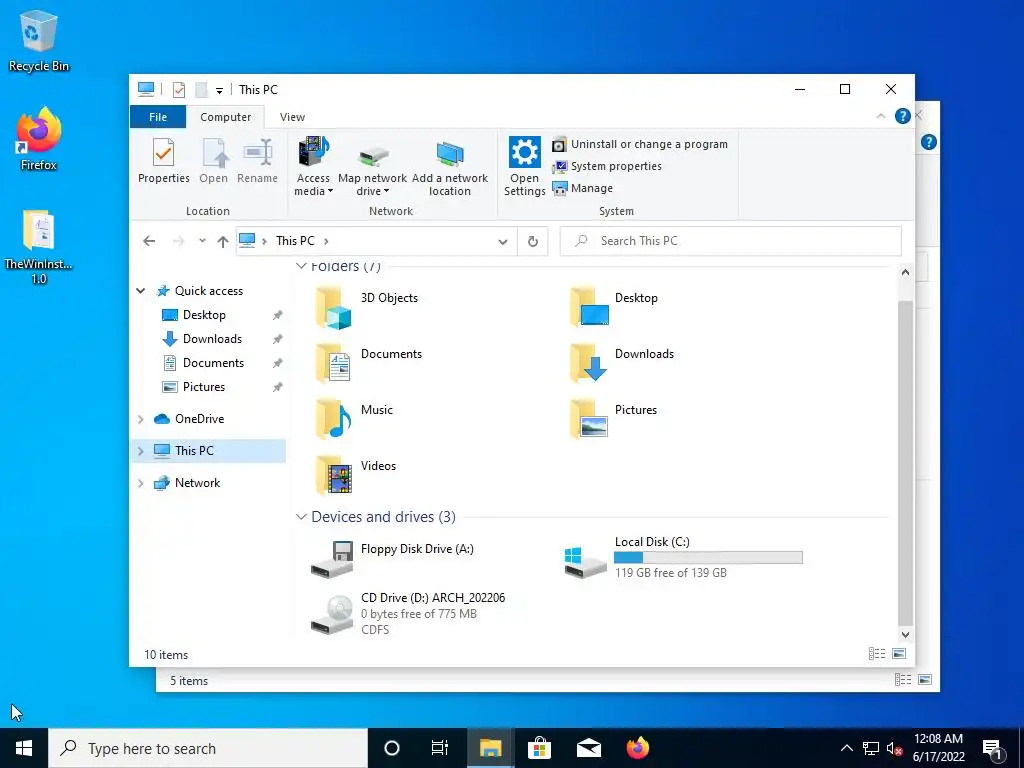Open the recent locations dropdown arrow
The image size is (1024, 768).
click(202, 241)
